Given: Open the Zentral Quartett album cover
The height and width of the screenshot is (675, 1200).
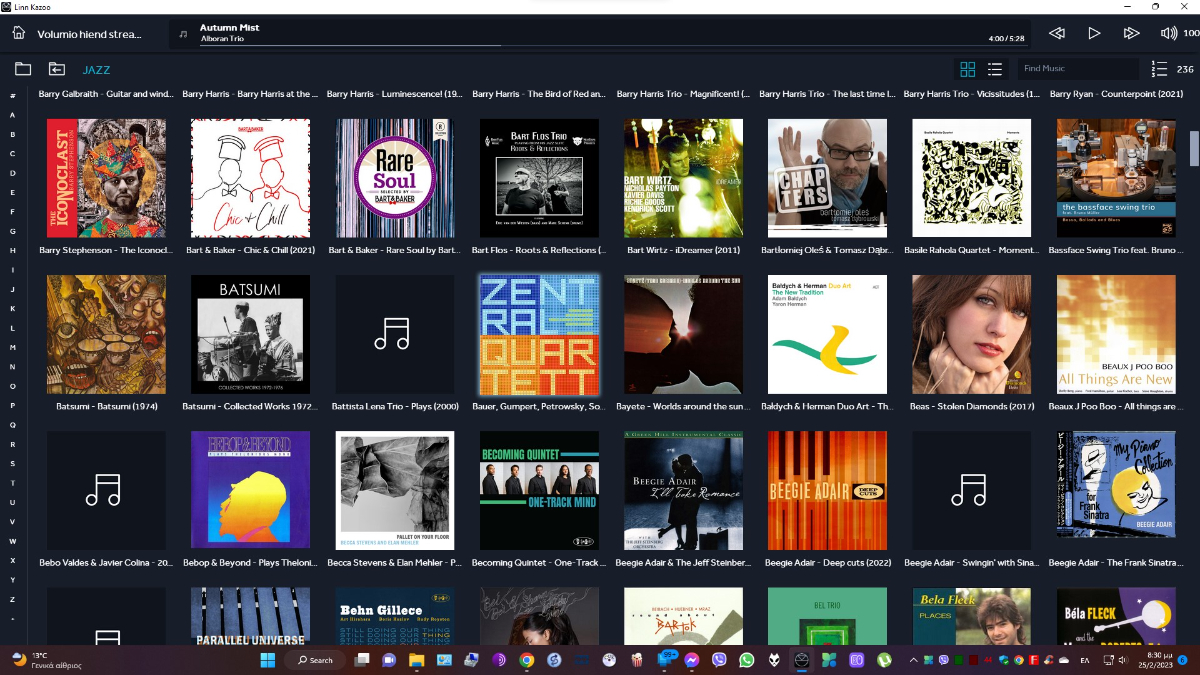Looking at the screenshot, I should 540,335.
